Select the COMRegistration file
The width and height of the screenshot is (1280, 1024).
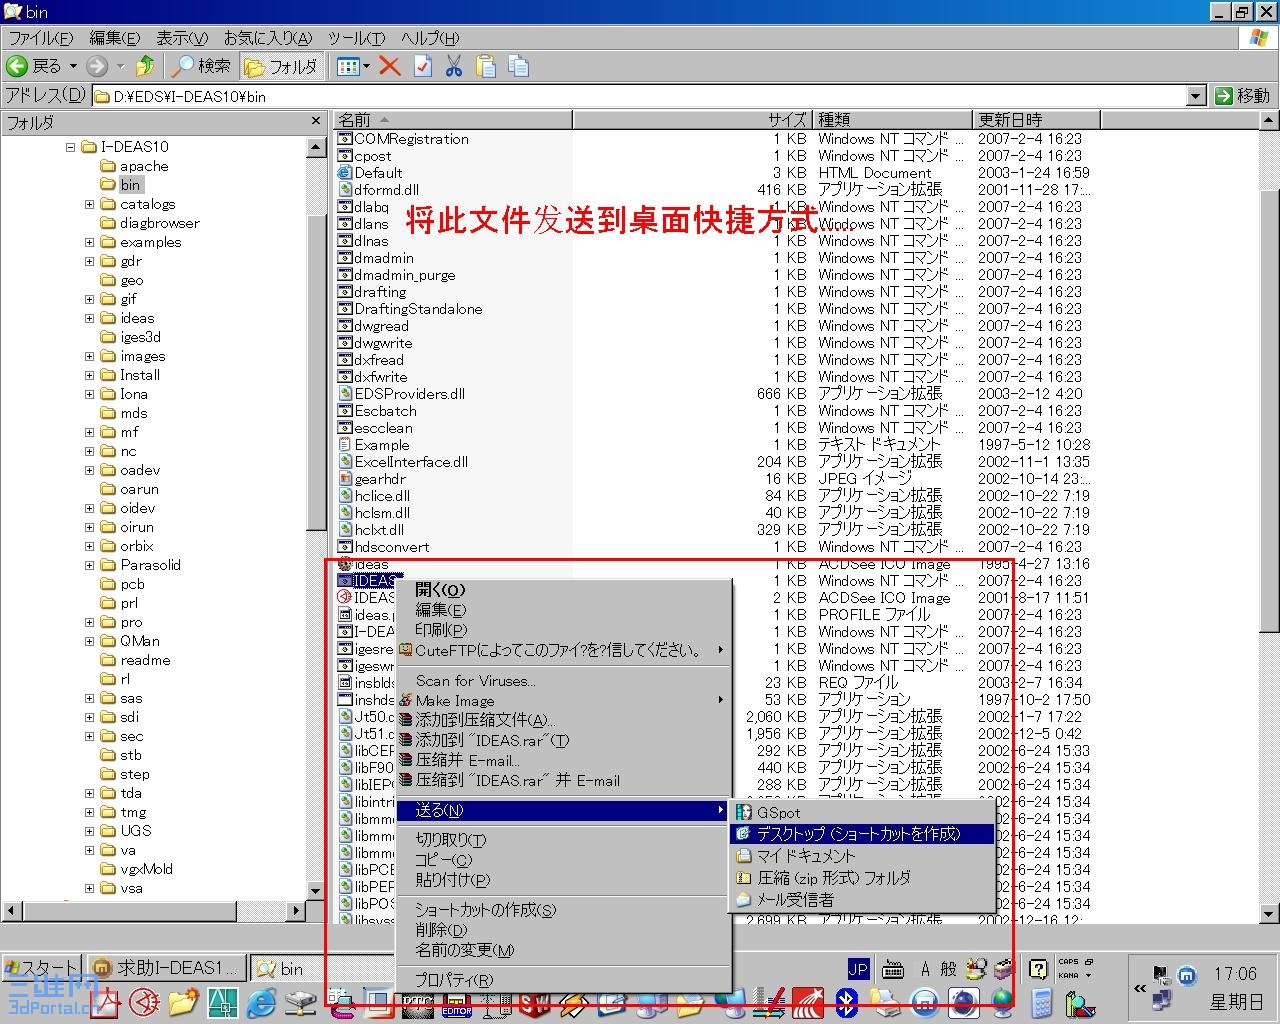[411, 139]
